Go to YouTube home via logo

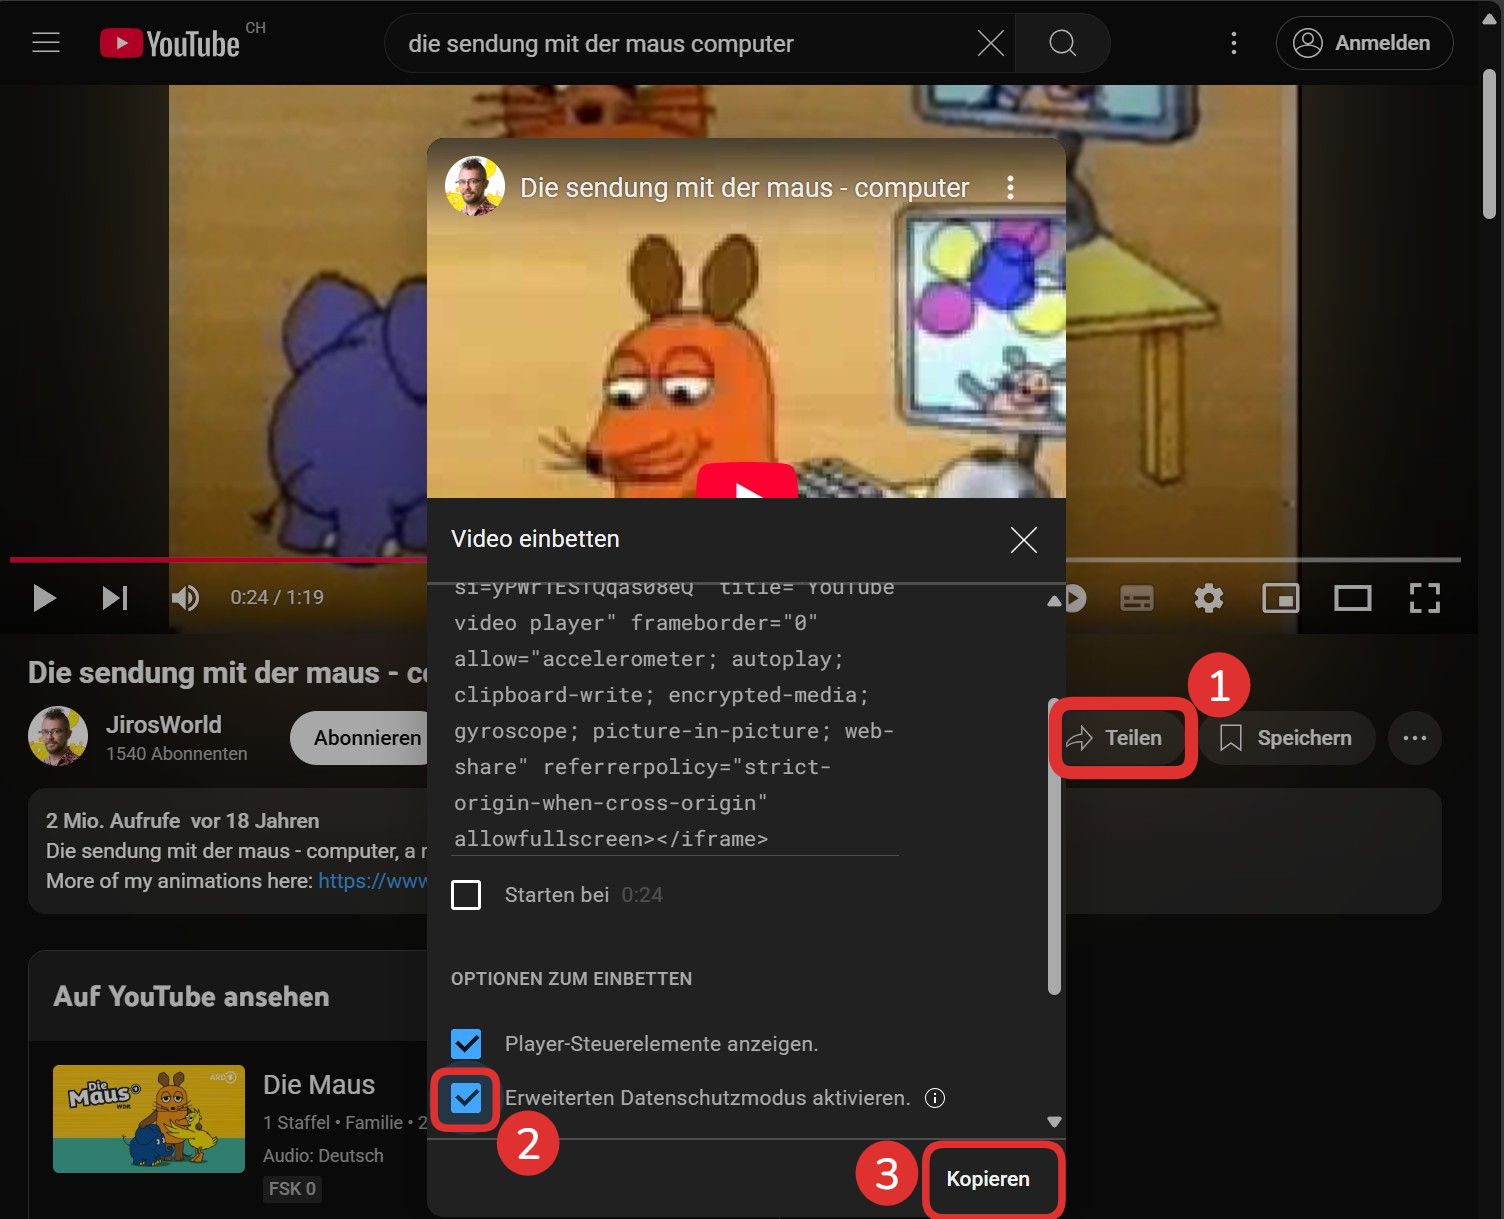click(170, 43)
